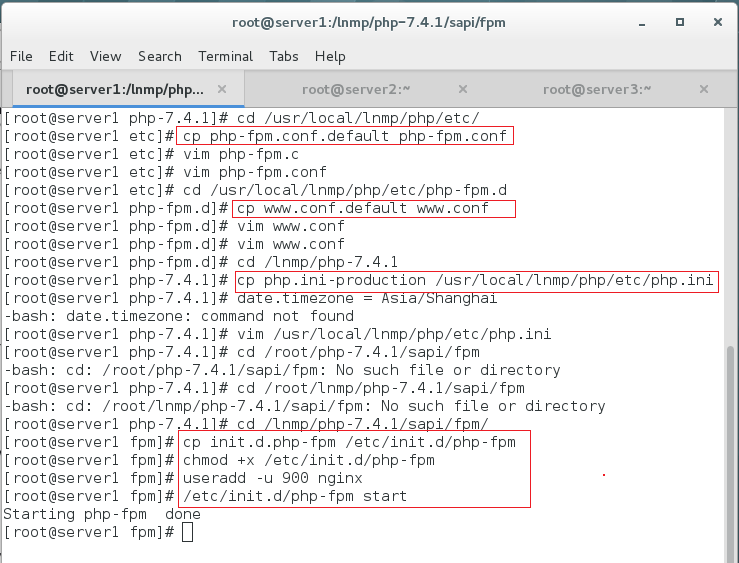The height and width of the screenshot is (563, 739).
Task: Click 'vim /usr/local/lnmp/php/etc/php.ini' command
Action: point(394,334)
